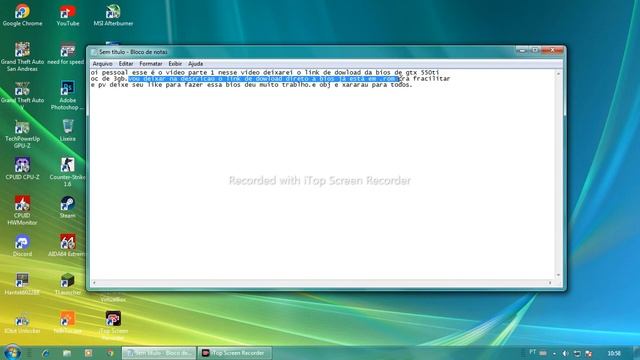Click the volume speaker tray icon
Screen dimensions: 640x360
pos(566,353)
